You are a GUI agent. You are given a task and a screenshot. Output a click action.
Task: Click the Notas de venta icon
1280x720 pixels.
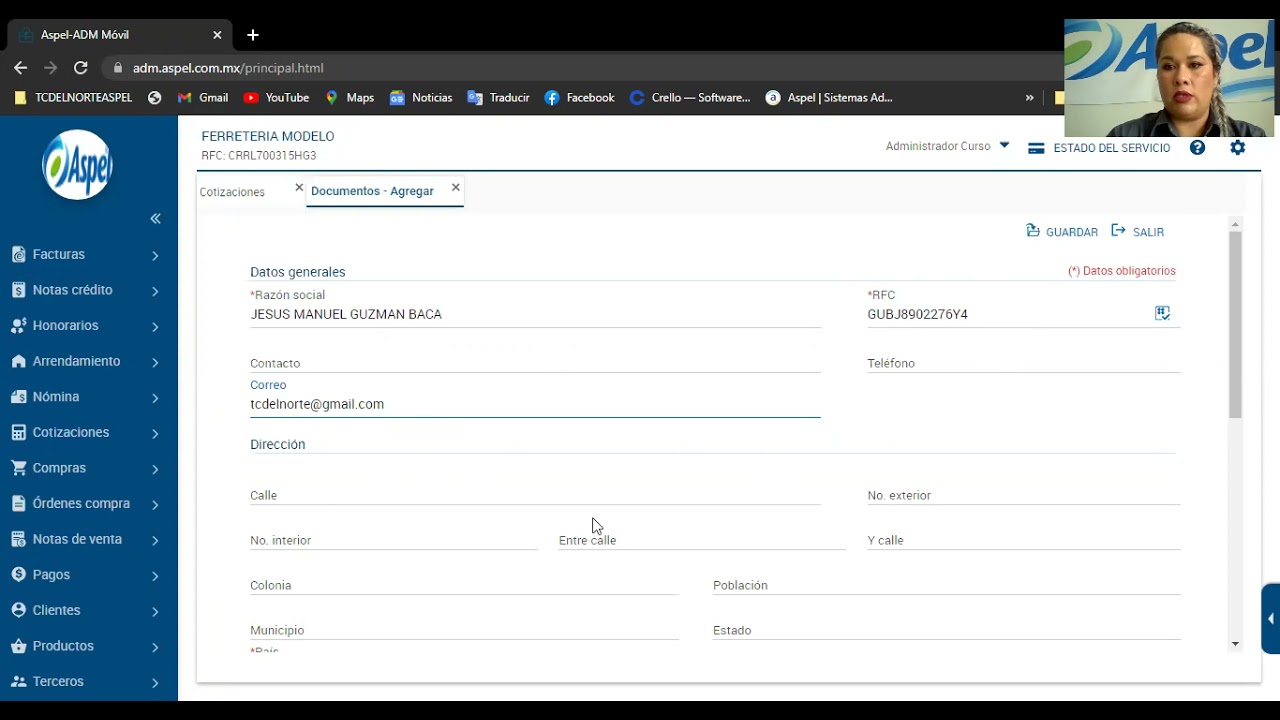pyautogui.click(x=18, y=539)
